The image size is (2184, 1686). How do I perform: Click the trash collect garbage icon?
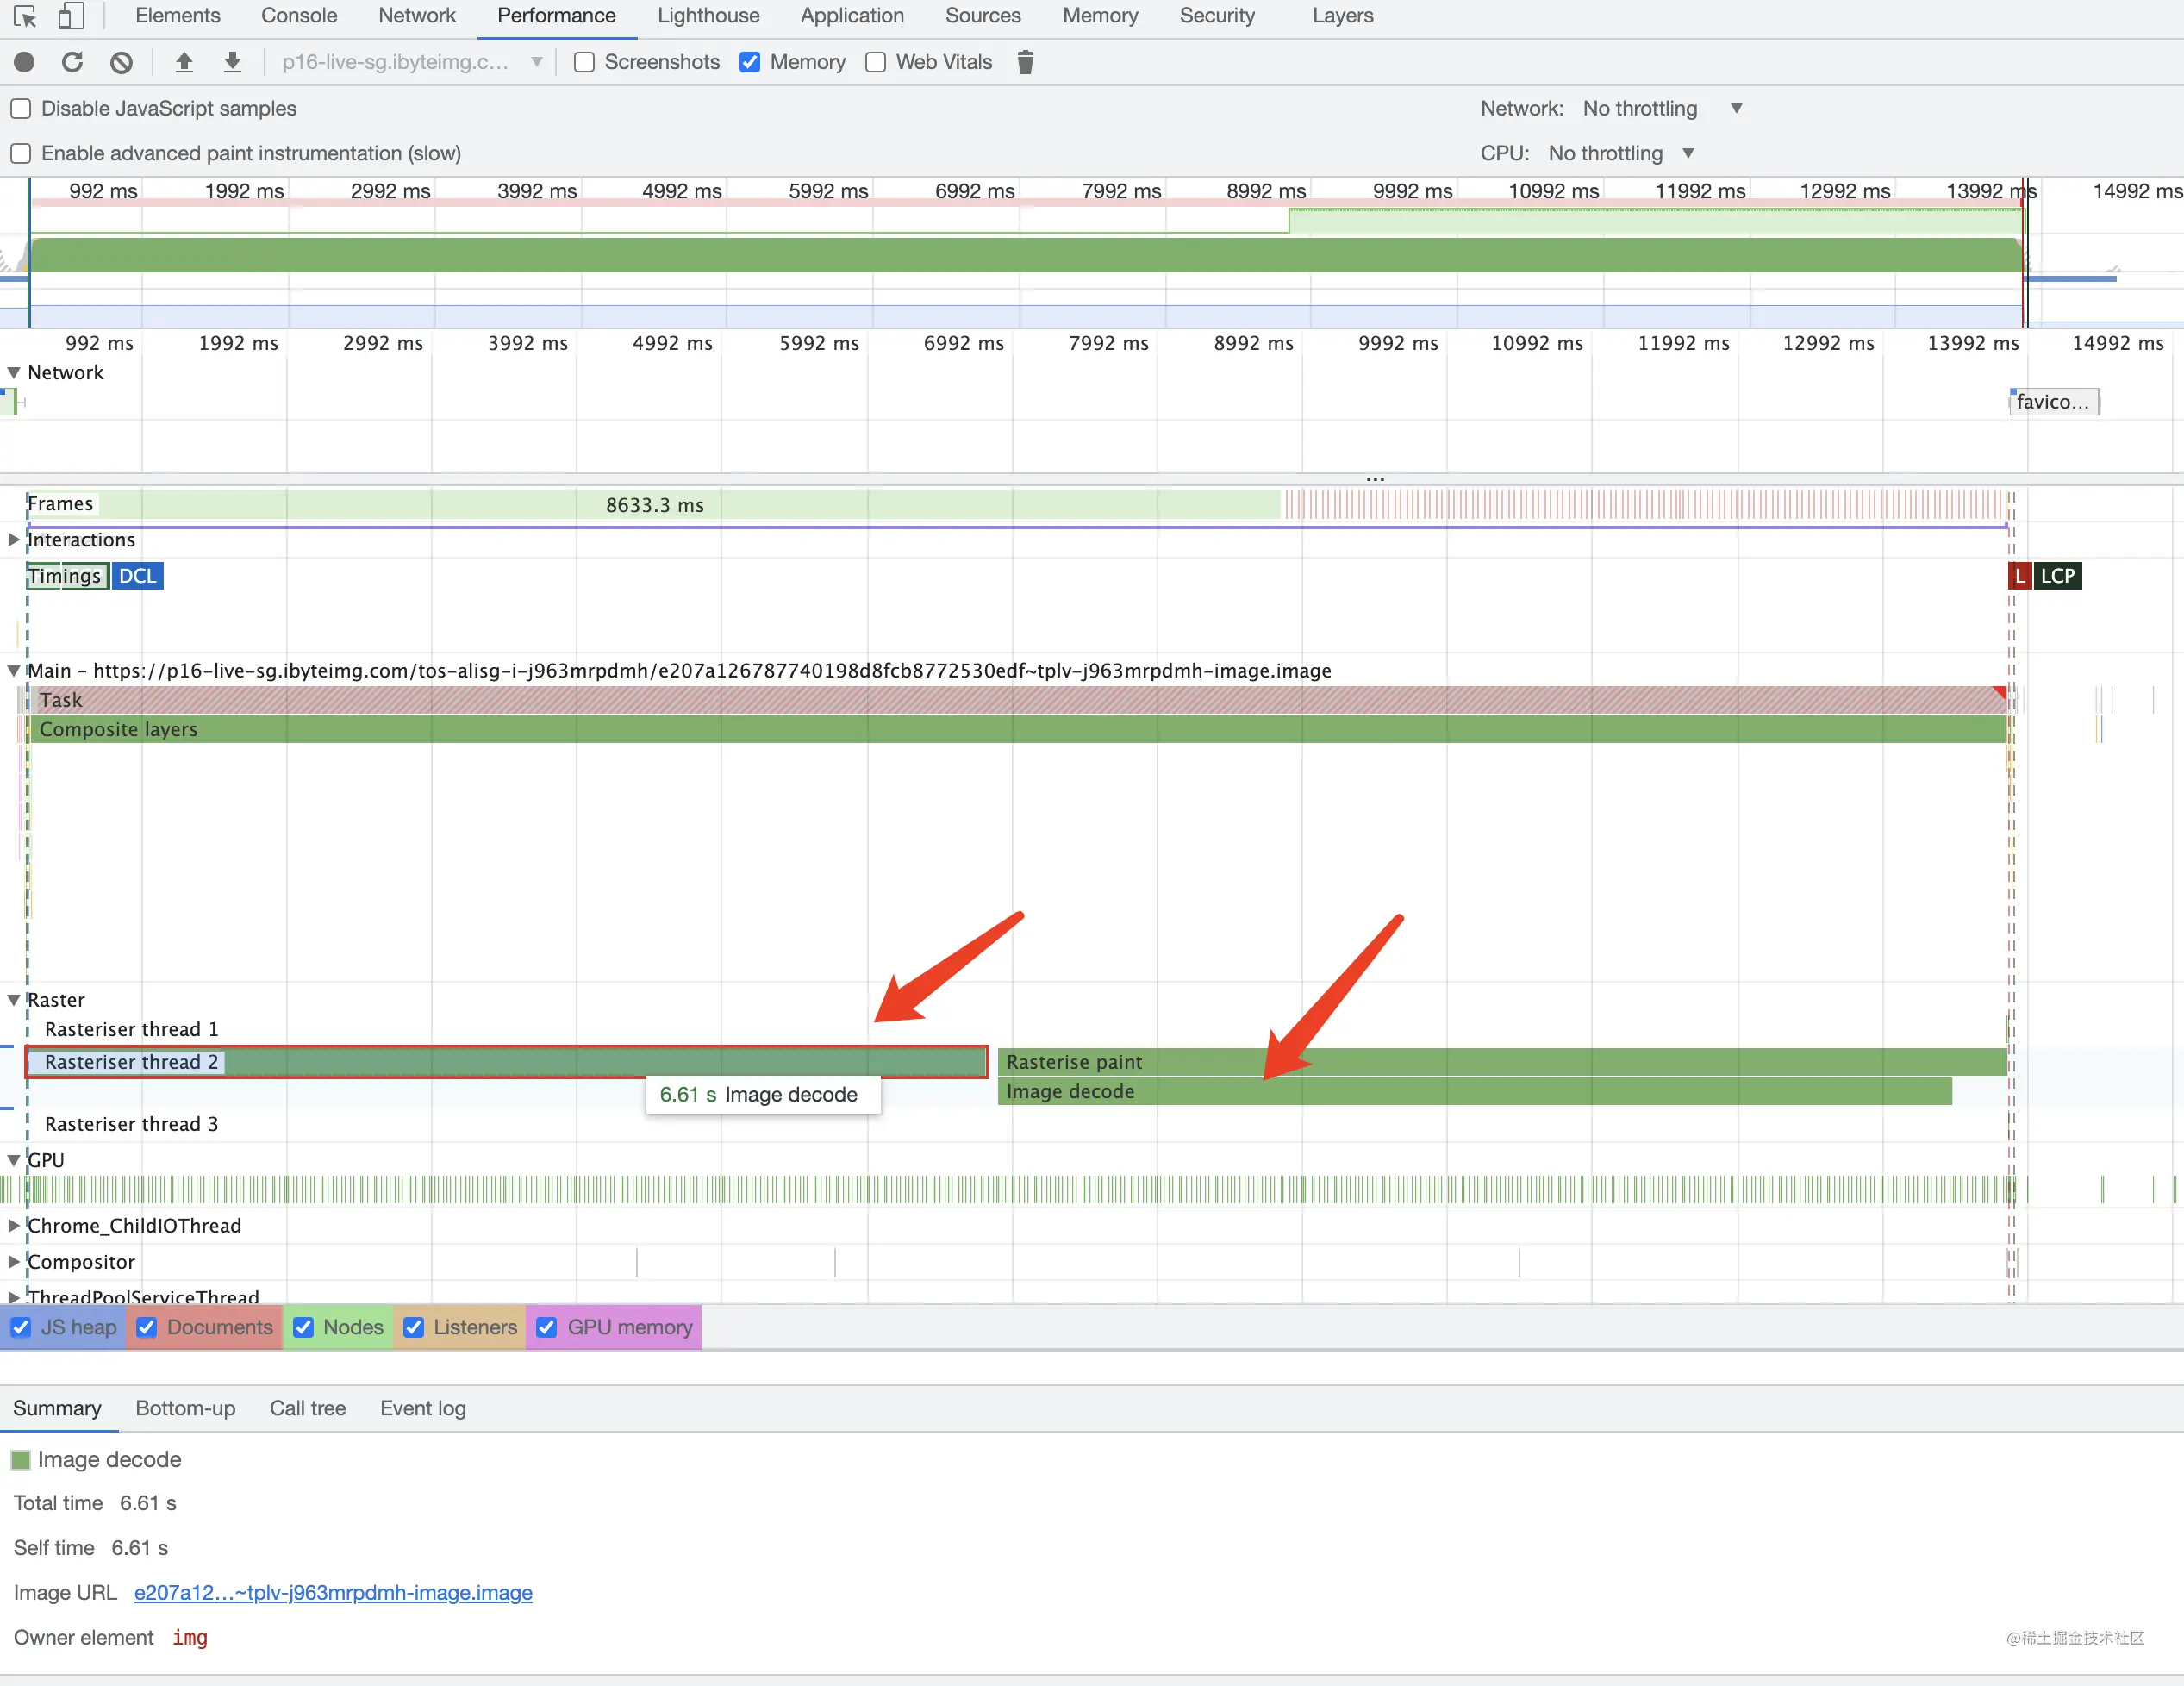1025,62
